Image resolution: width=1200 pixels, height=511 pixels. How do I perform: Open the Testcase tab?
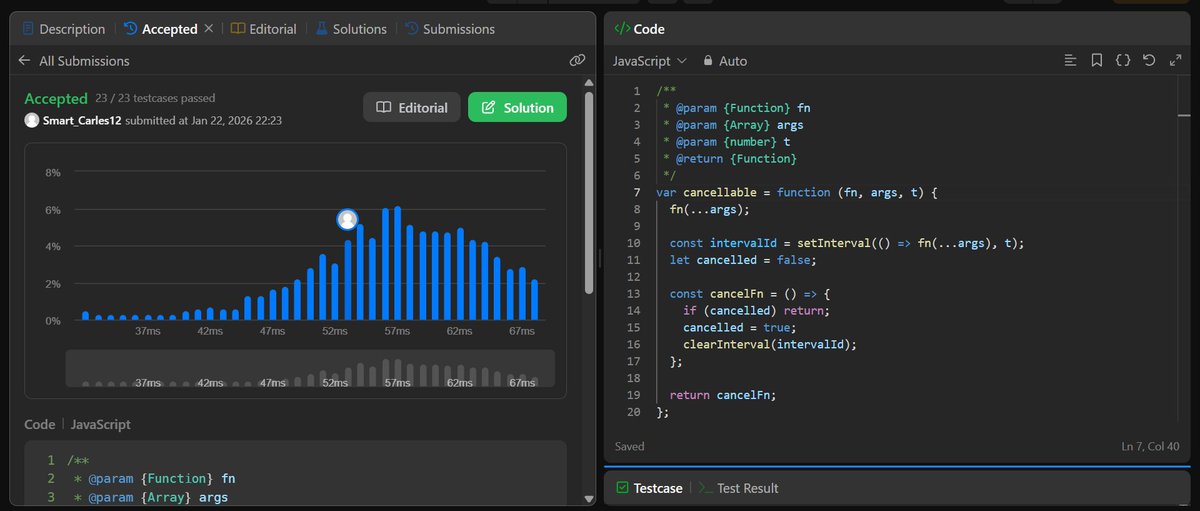[649, 488]
